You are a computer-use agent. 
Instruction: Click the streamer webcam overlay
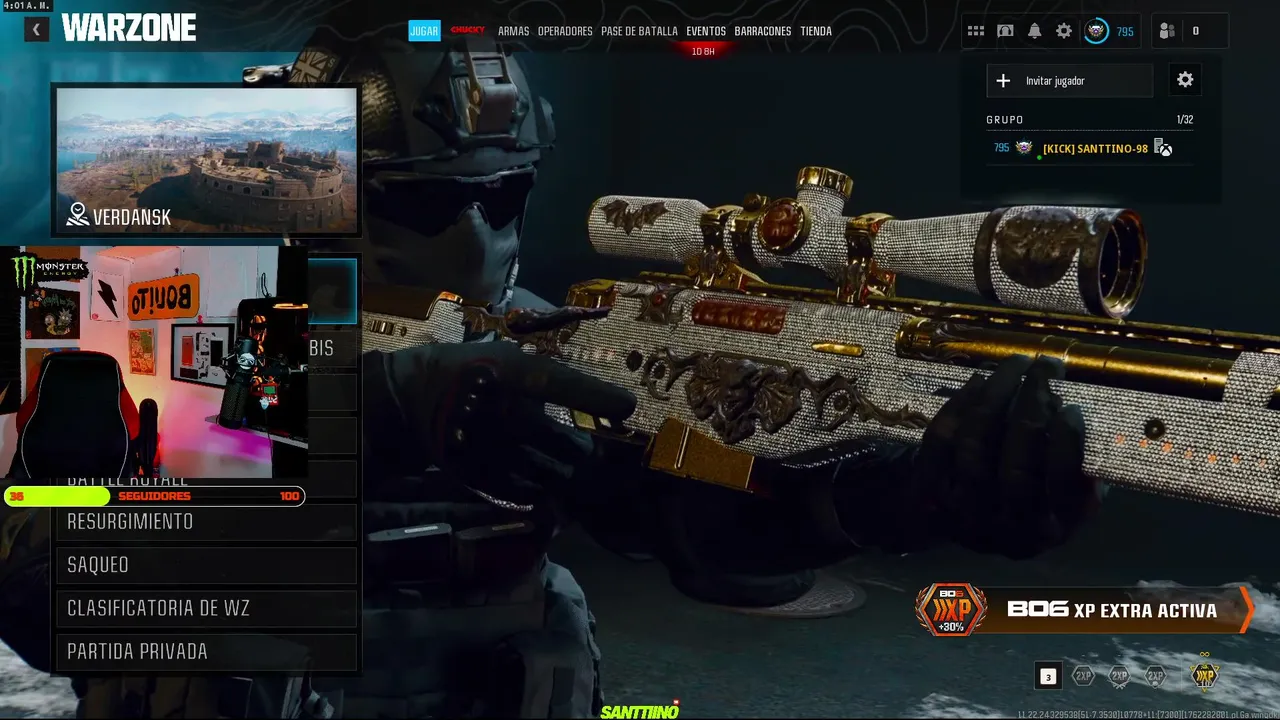[x=154, y=362]
